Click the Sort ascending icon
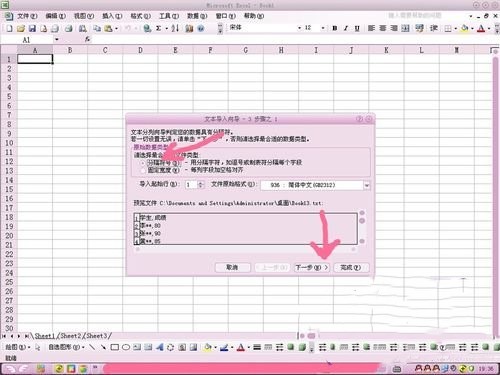The height and width of the screenshot is (375, 500). click(175, 29)
